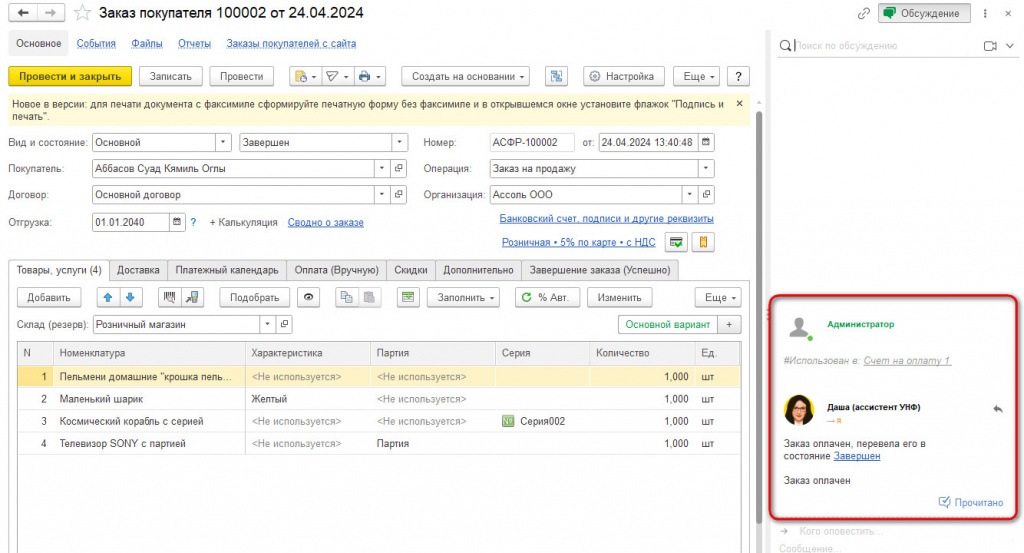
Task: Open top toolbar Еще menu
Action: point(697,76)
